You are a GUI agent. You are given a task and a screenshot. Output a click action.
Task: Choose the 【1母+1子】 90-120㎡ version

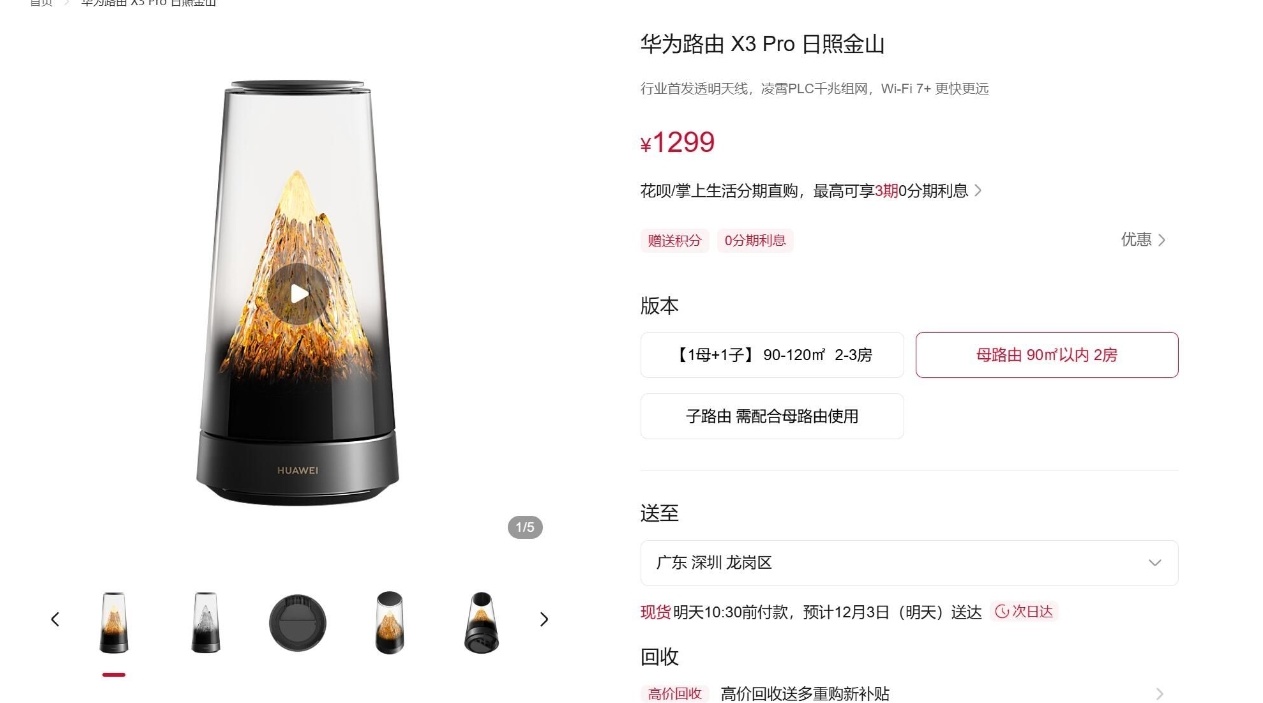coord(772,355)
